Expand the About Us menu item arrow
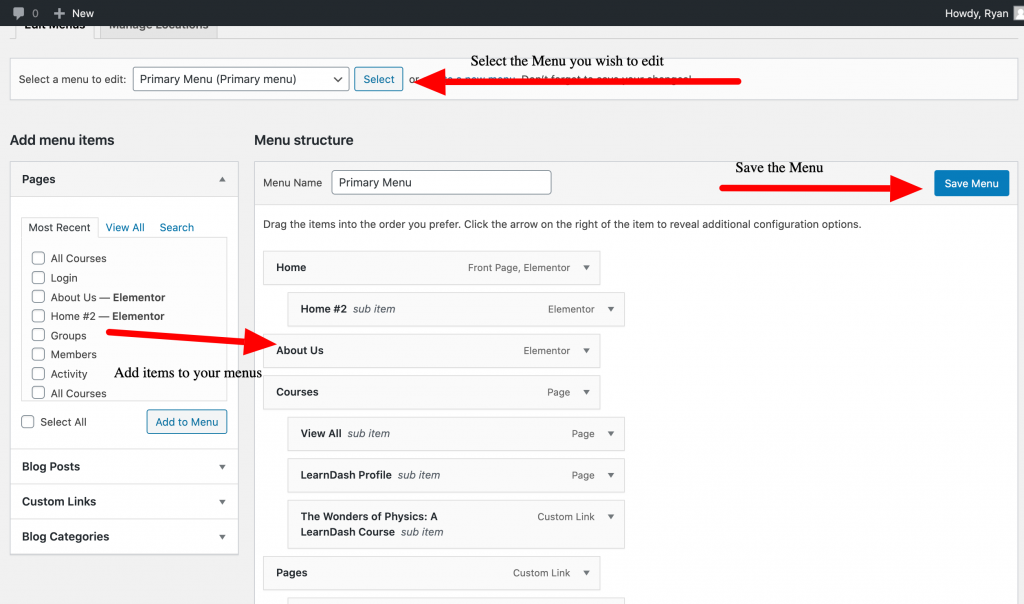1024x604 pixels. 586,351
